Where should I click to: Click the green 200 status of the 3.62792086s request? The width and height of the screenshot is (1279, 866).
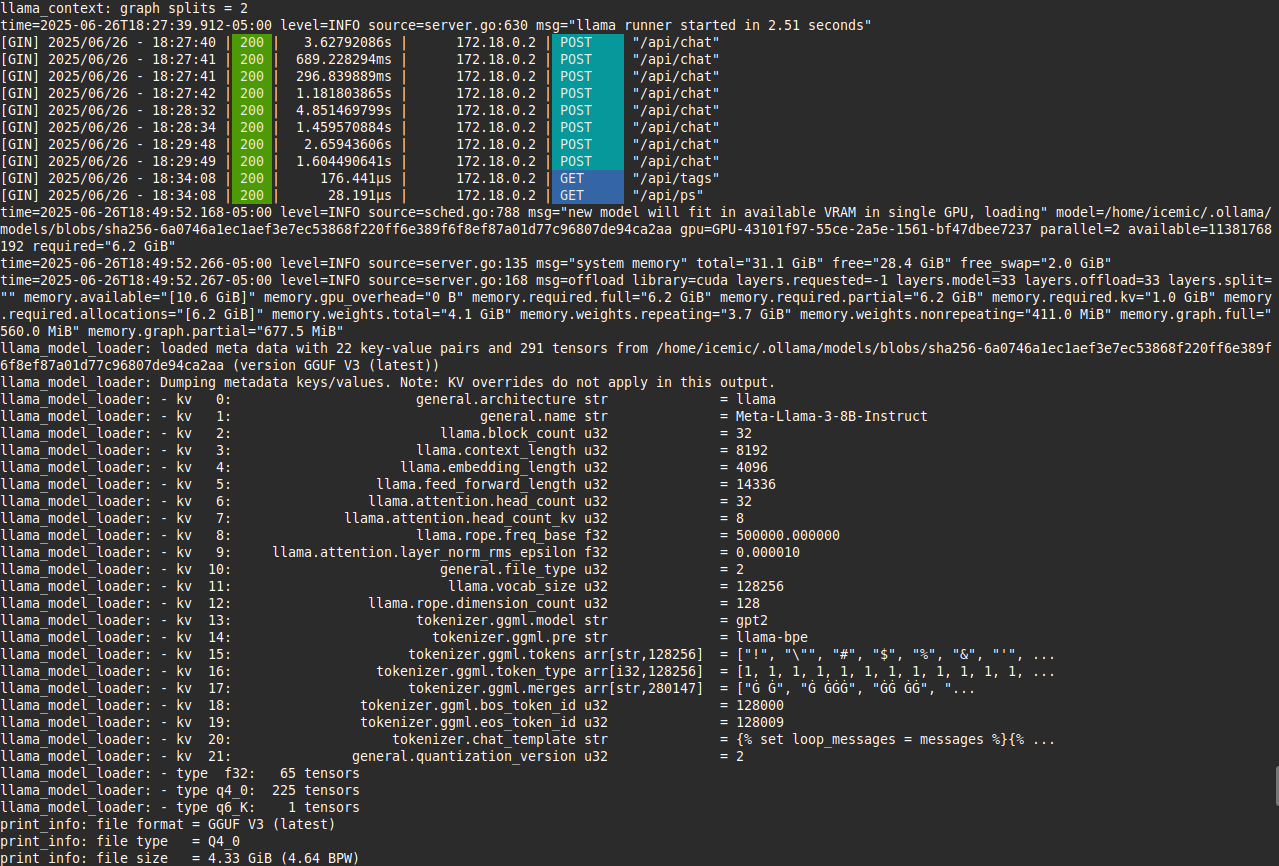point(252,42)
